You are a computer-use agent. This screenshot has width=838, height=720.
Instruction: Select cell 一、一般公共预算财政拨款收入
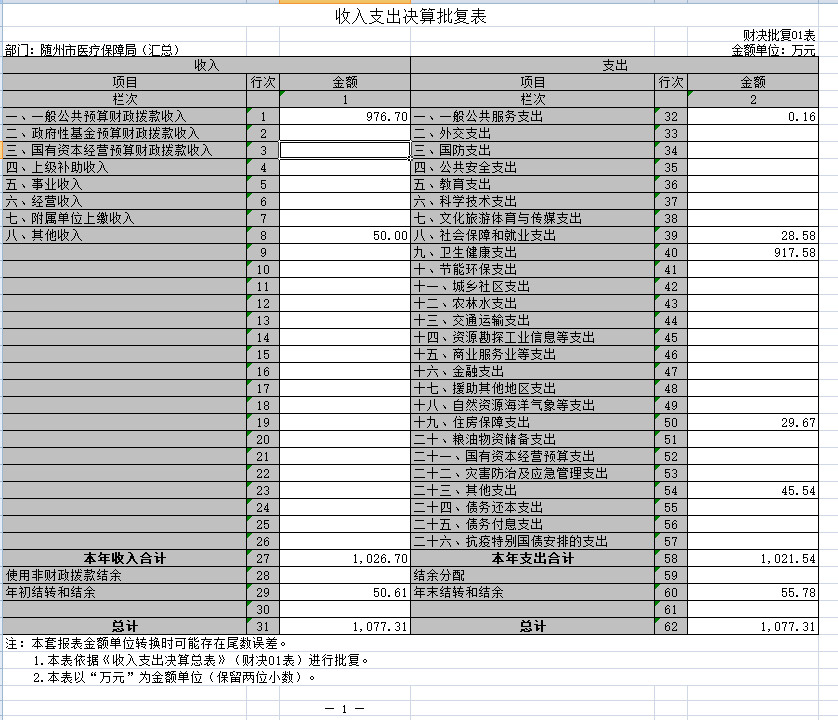pyautogui.click(x=125, y=117)
